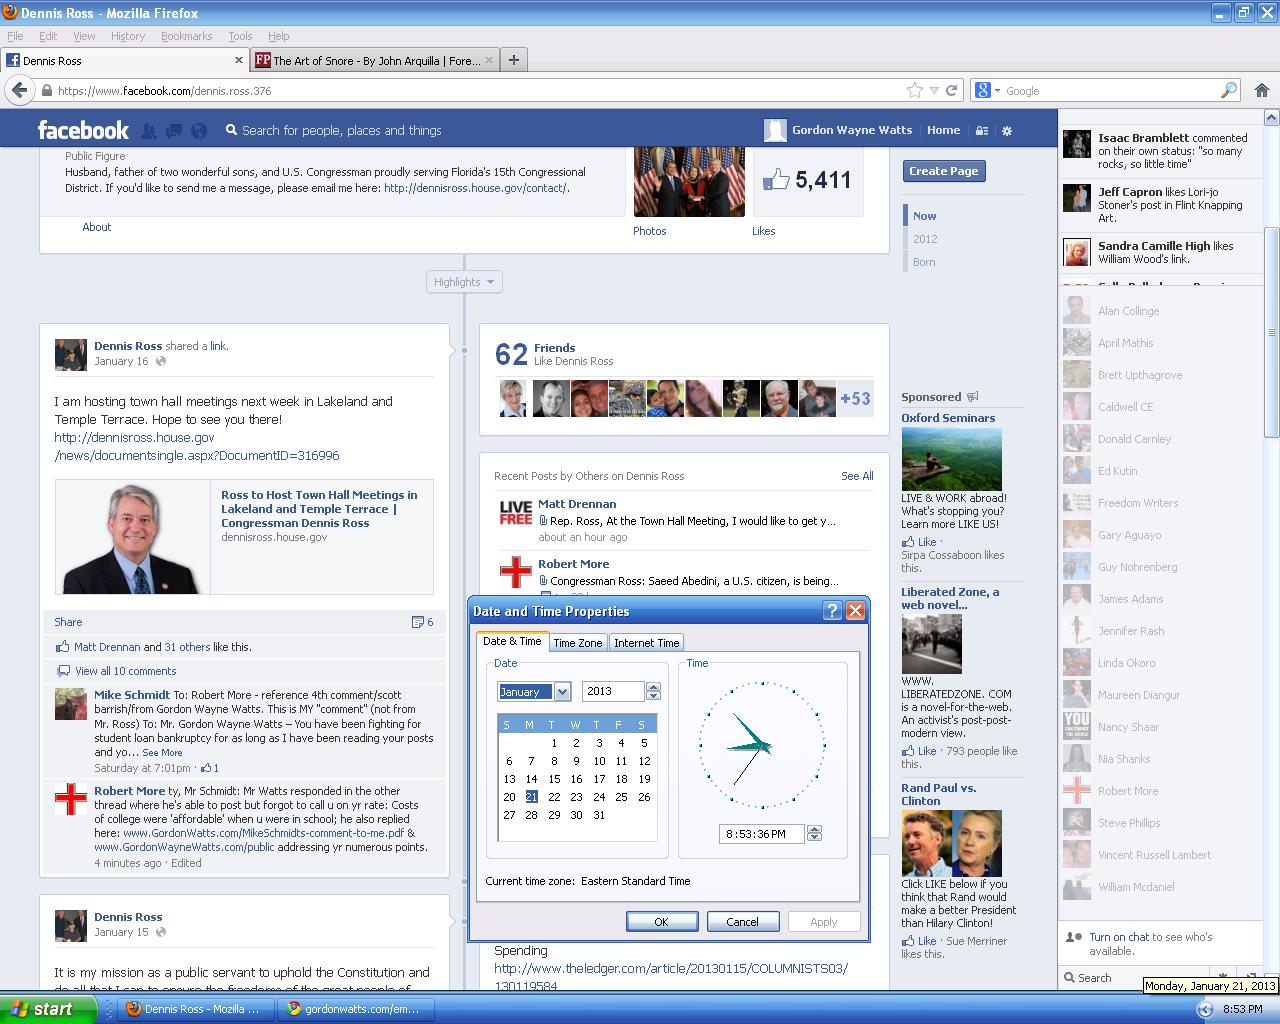
Task: Open the Tools menu
Action: (x=240, y=36)
